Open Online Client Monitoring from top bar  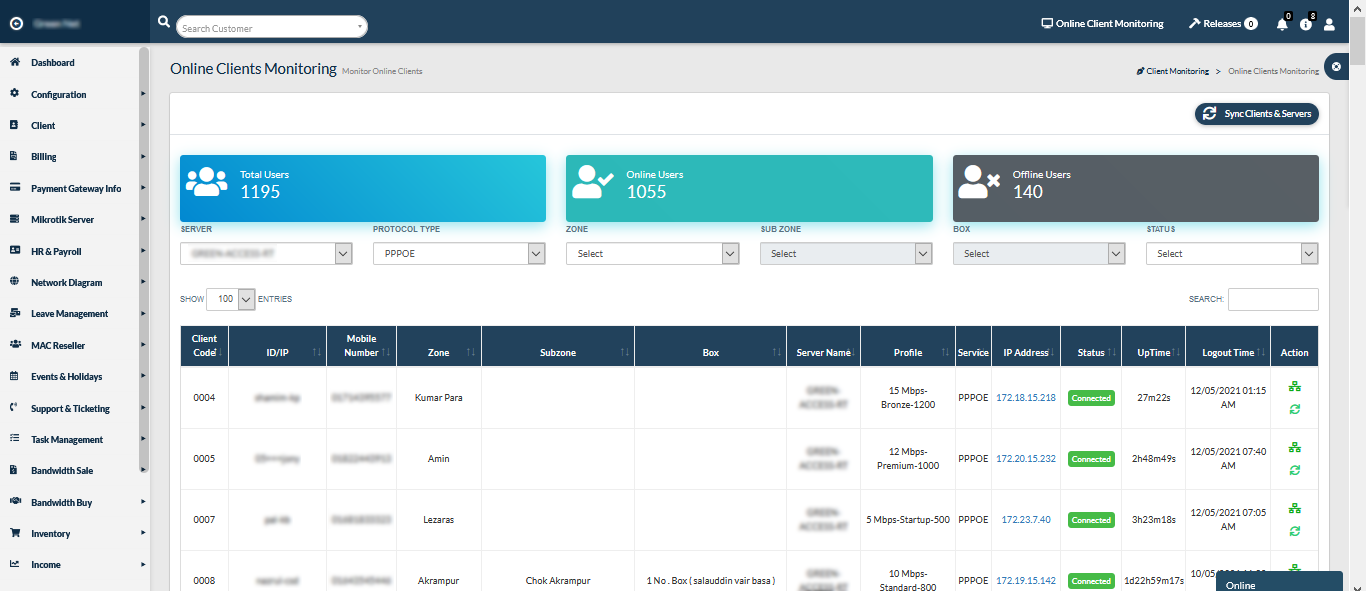[1100, 22]
